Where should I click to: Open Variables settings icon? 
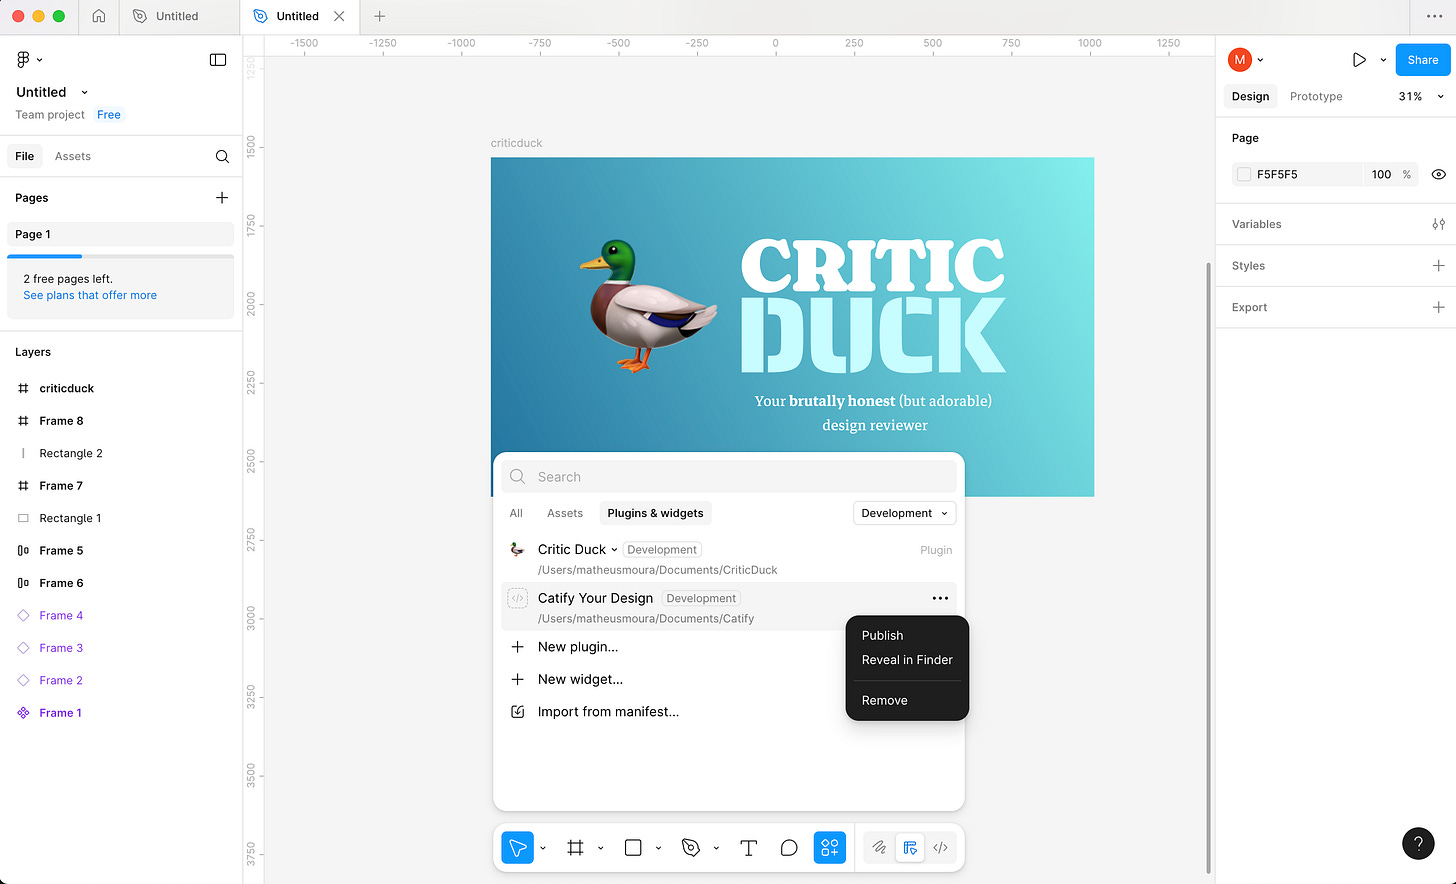click(x=1438, y=224)
